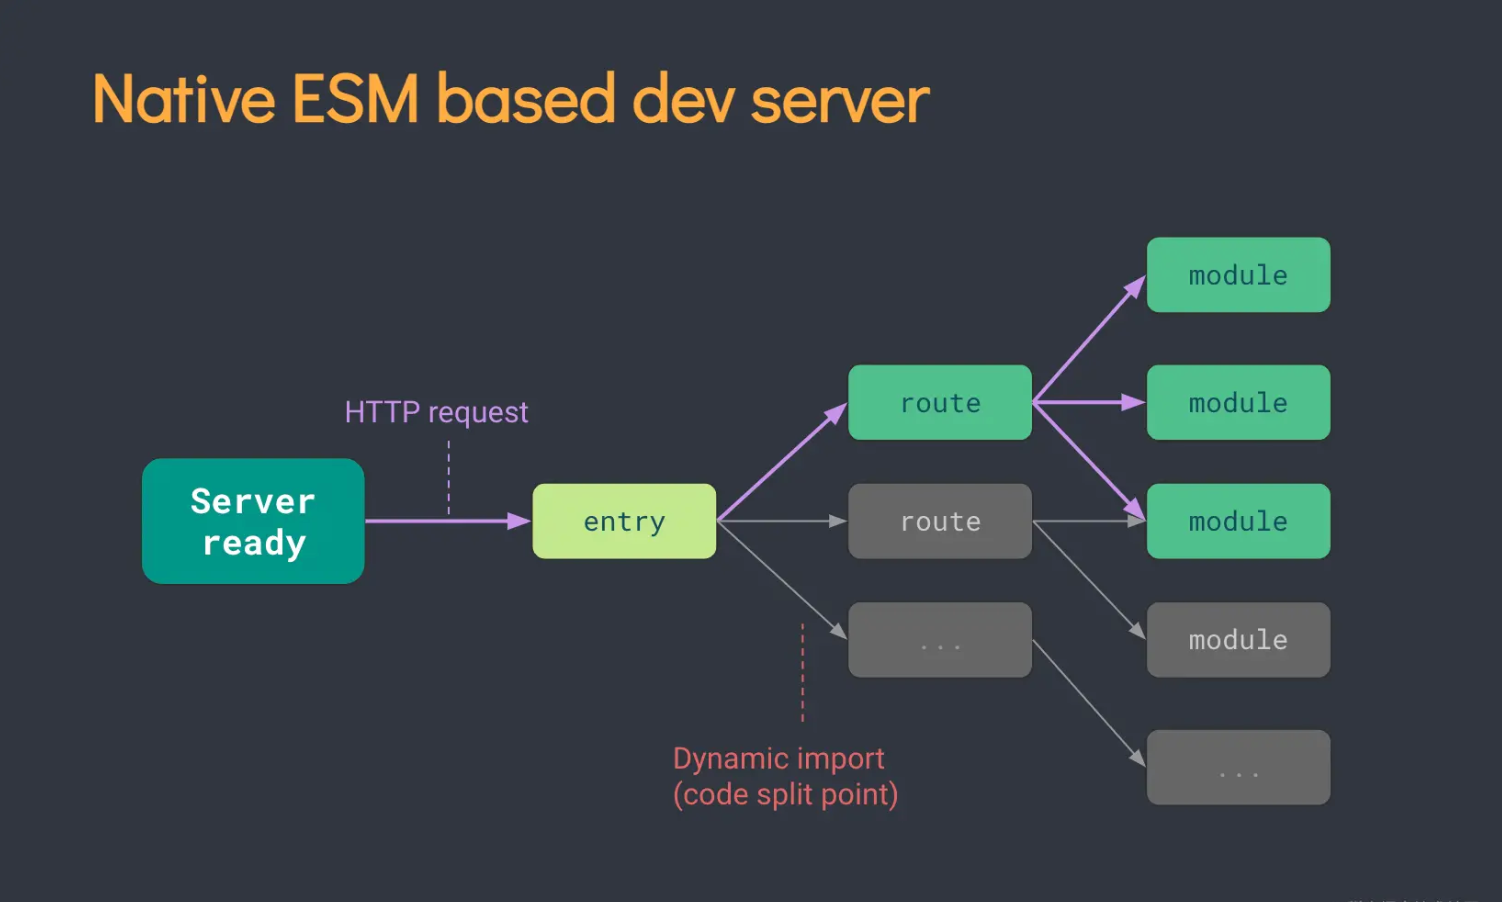Viewport: 1502px width, 902px height.
Task: Select the teal "Server ready" box
Action: (253, 521)
